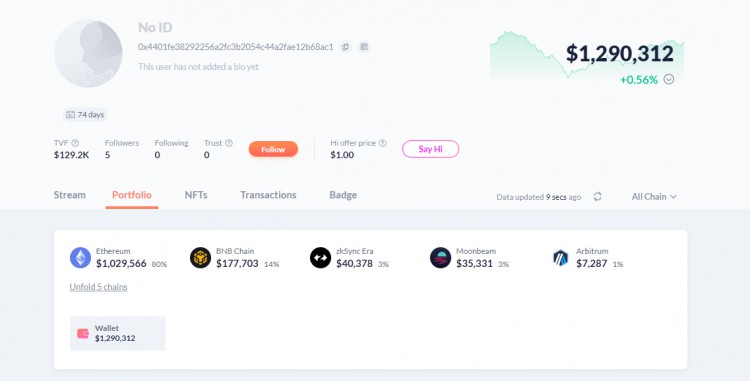Copy the wallet address

tap(345, 47)
